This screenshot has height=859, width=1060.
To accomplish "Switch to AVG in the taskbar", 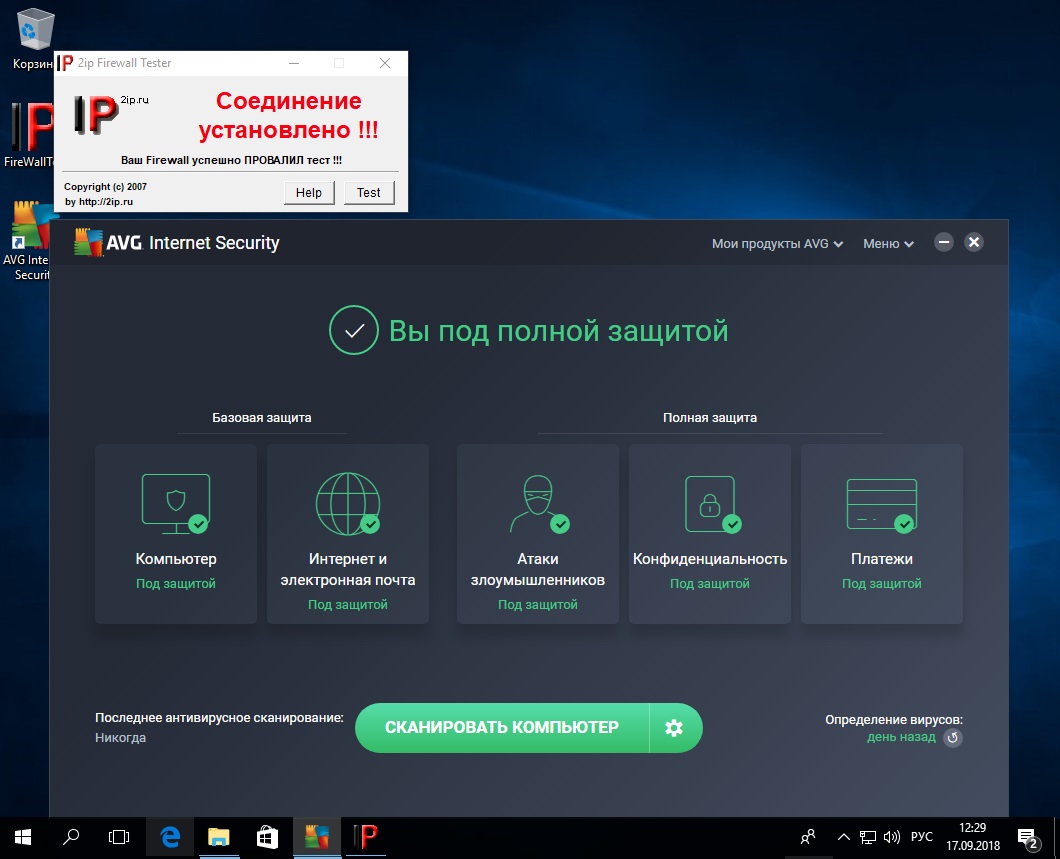I will (x=316, y=838).
